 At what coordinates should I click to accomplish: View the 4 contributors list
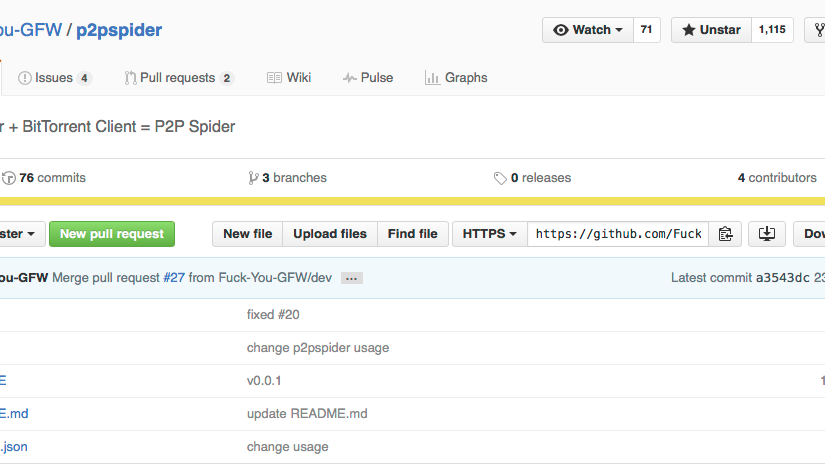point(777,178)
